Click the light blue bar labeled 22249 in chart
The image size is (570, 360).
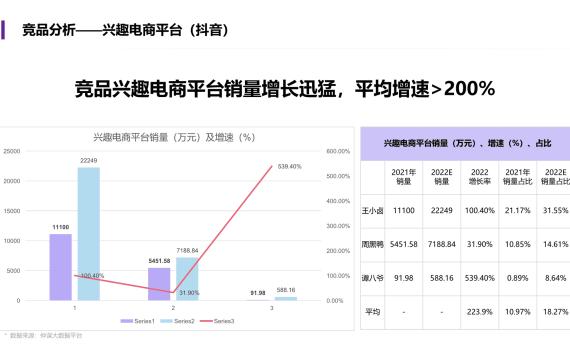89,234
